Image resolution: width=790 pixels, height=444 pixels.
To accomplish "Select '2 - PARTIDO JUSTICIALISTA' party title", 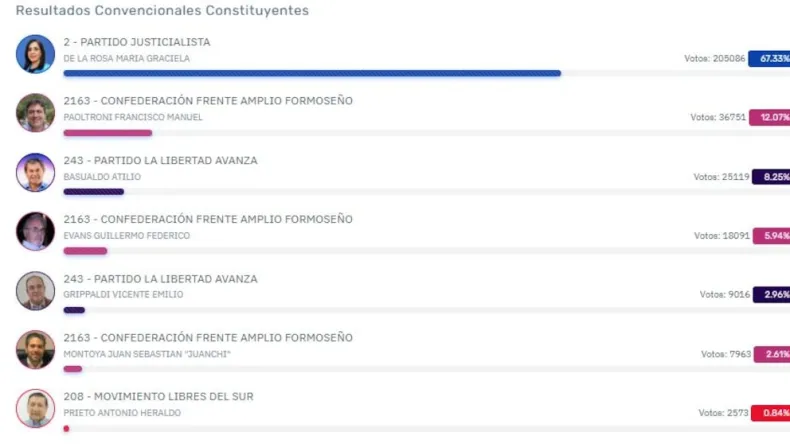I will [x=137, y=42].
